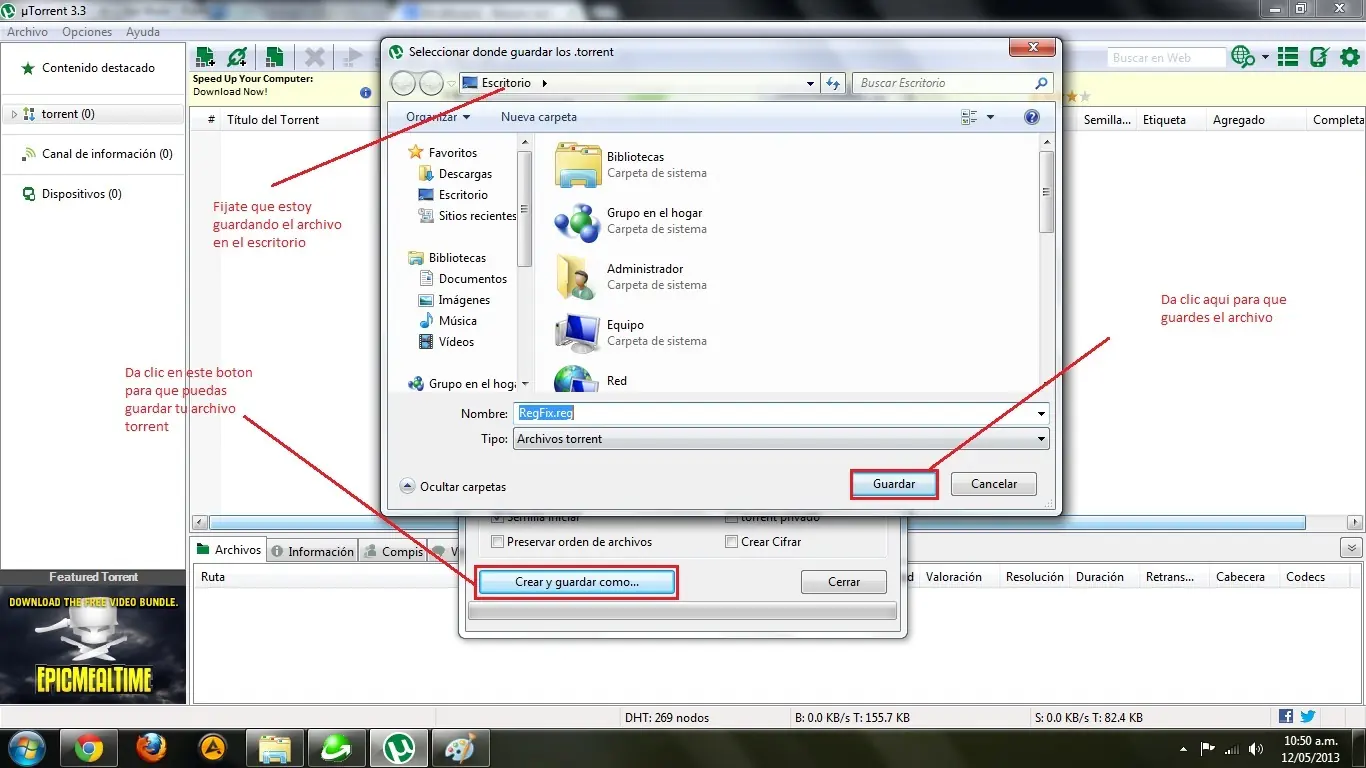This screenshot has width=1366, height=768.
Task: Switch to the Información tab
Action: (x=313, y=551)
